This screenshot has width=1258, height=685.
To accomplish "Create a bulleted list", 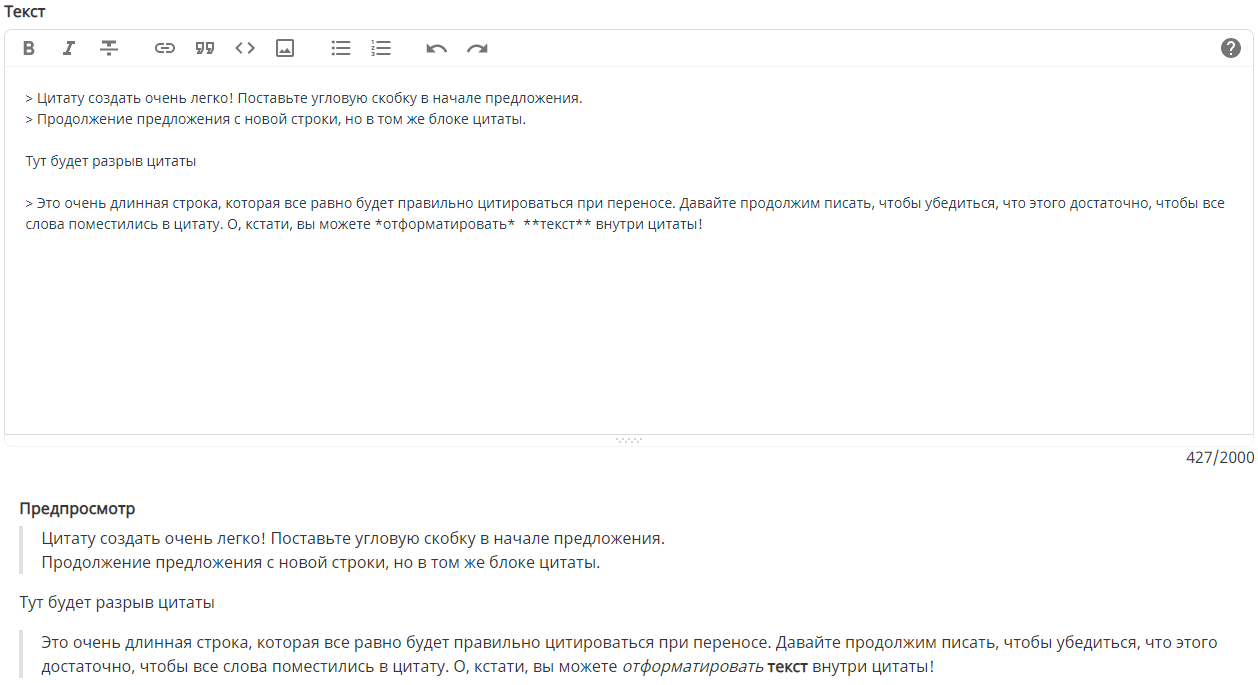I will point(341,48).
